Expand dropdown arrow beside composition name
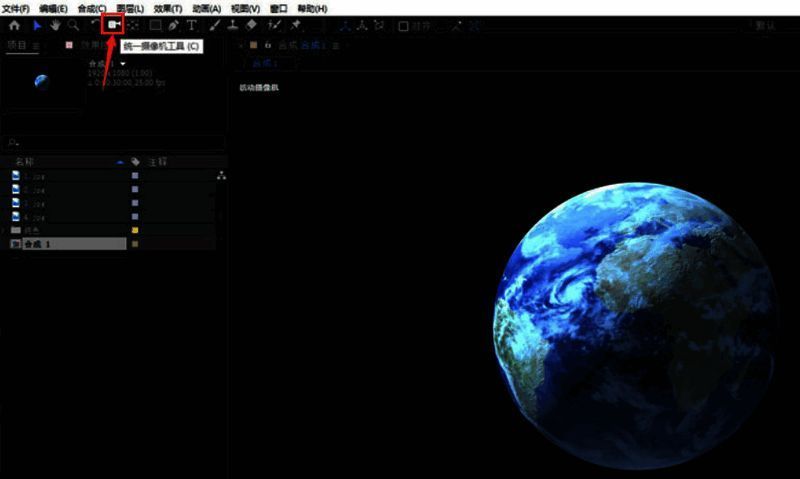The height and width of the screenshot is (479, 800). [122, 62]
